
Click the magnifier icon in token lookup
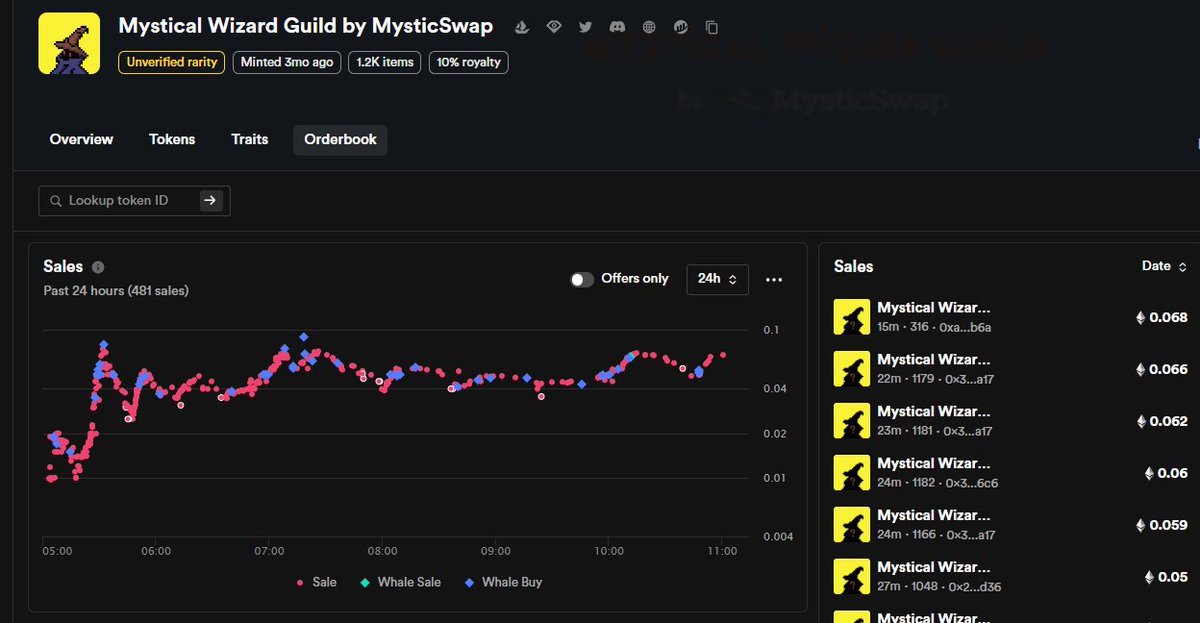coord(56,200)
